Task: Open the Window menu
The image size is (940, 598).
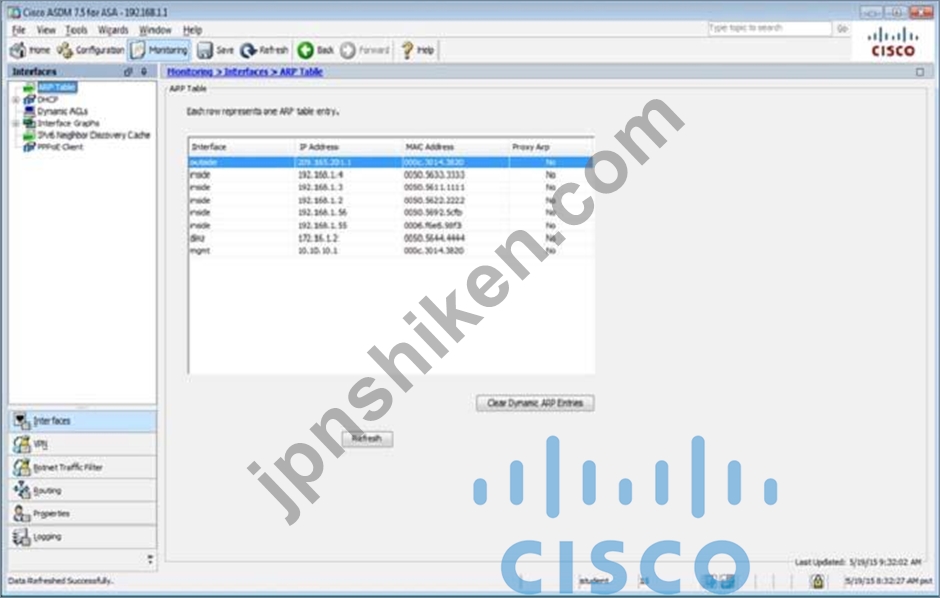Action: pos(155,30)
